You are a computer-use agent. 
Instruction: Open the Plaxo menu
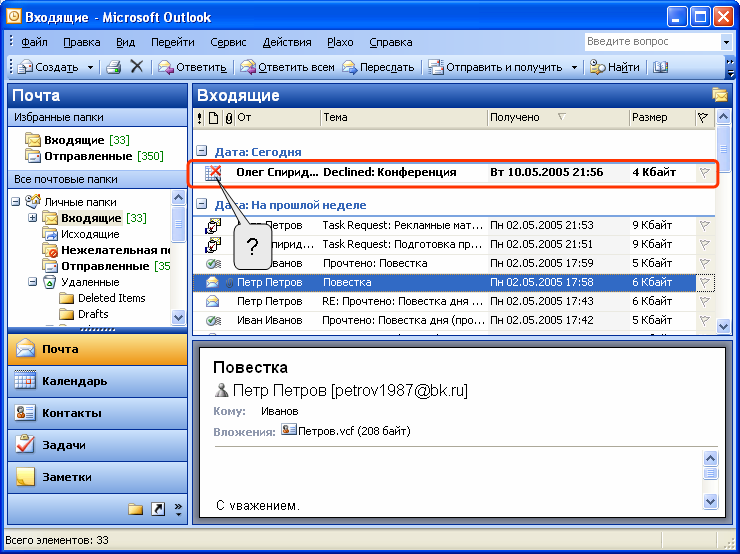(340, 42)
